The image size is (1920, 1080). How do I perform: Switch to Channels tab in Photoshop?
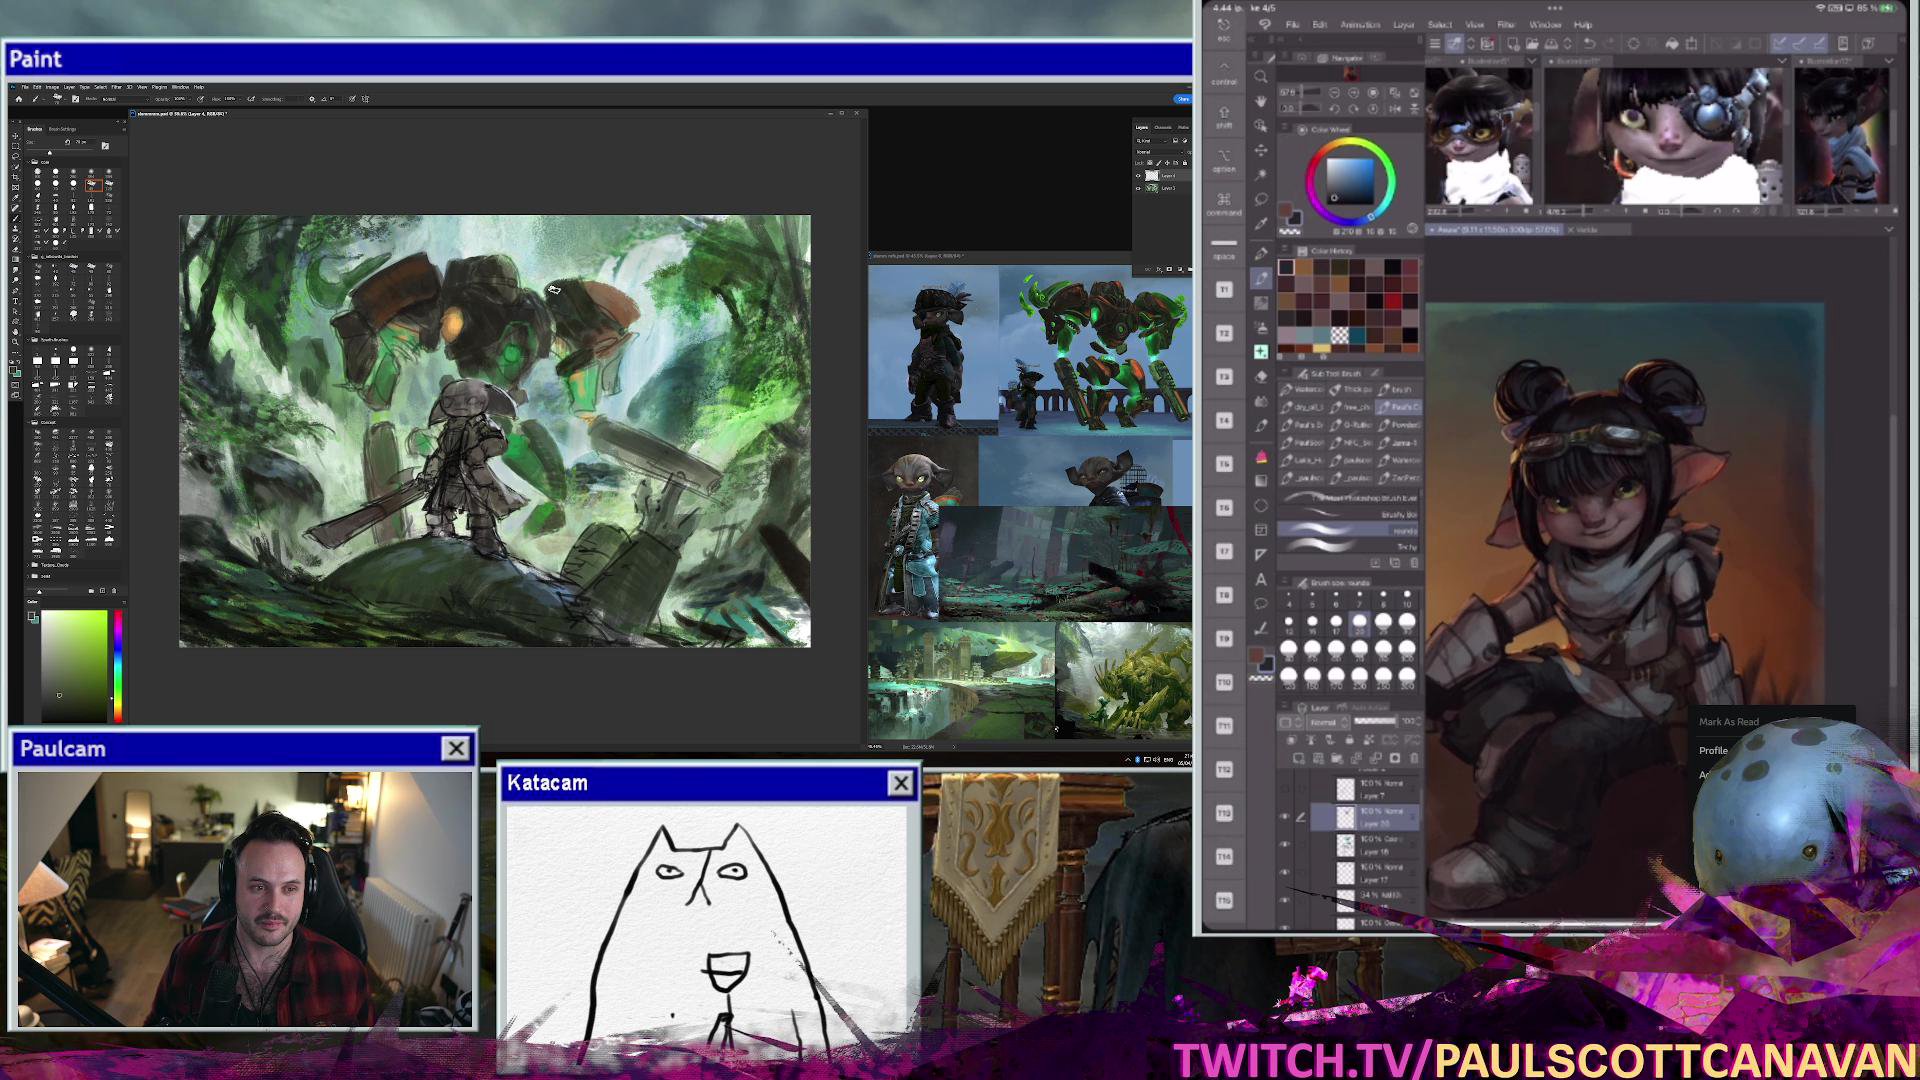point(1163,127)
